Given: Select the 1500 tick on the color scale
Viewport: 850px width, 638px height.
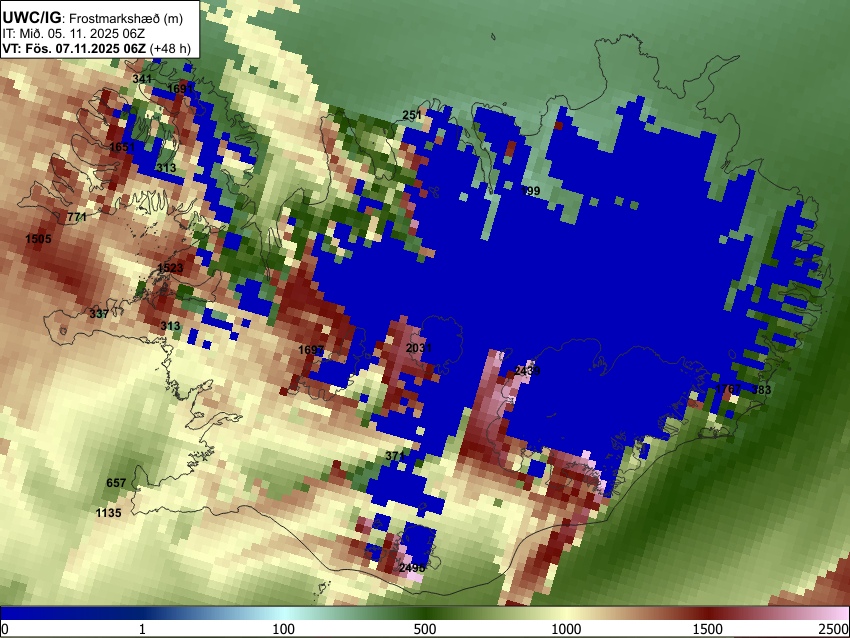Looking at the screenshot, I should 708,629.
